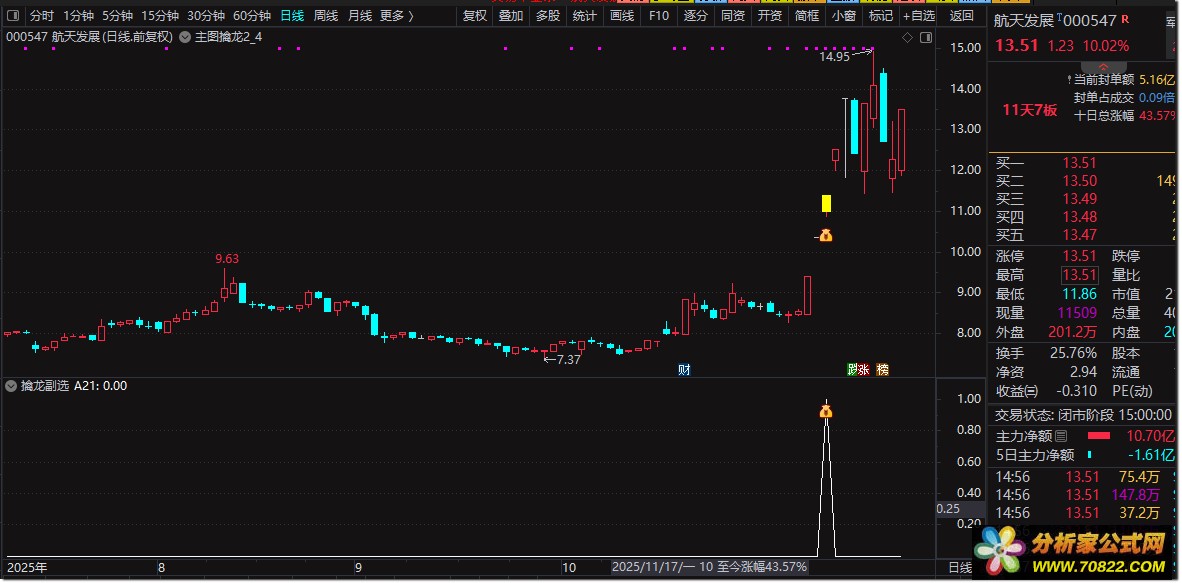Click the T superscript before 000547
The height and width of the screenshot is (583, 1182).
pos(1060,17)
